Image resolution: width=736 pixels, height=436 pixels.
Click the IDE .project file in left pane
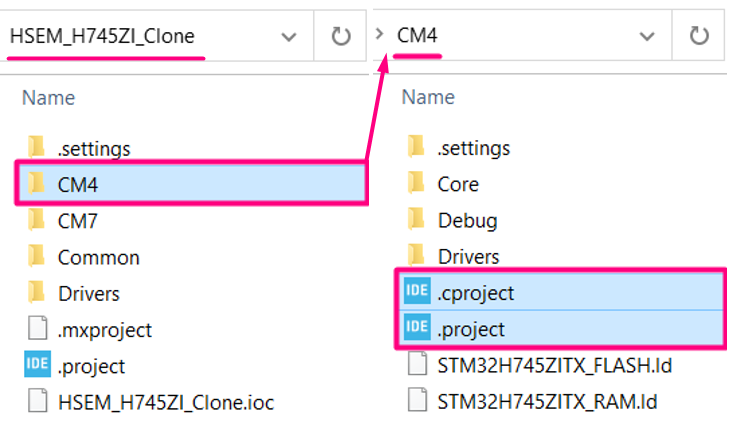91,365
